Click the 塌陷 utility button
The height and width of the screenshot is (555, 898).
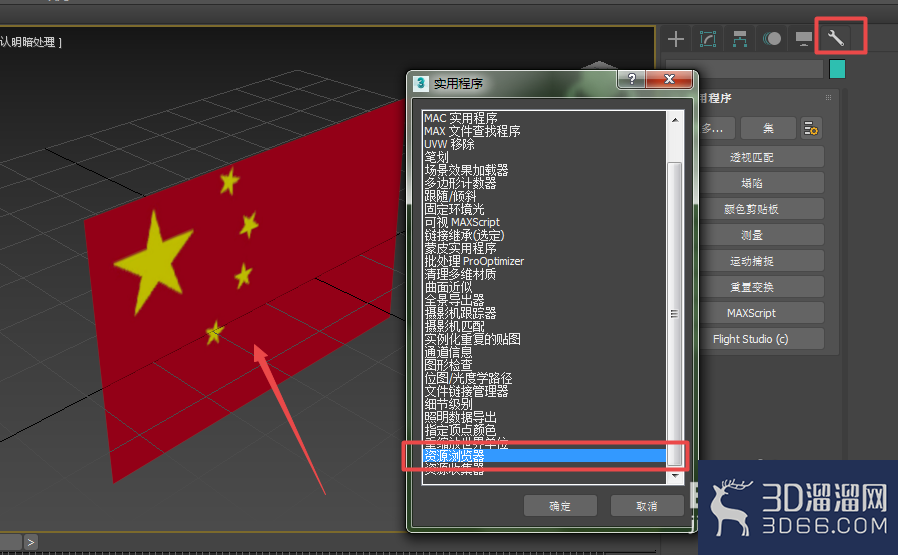click(752, 183)
